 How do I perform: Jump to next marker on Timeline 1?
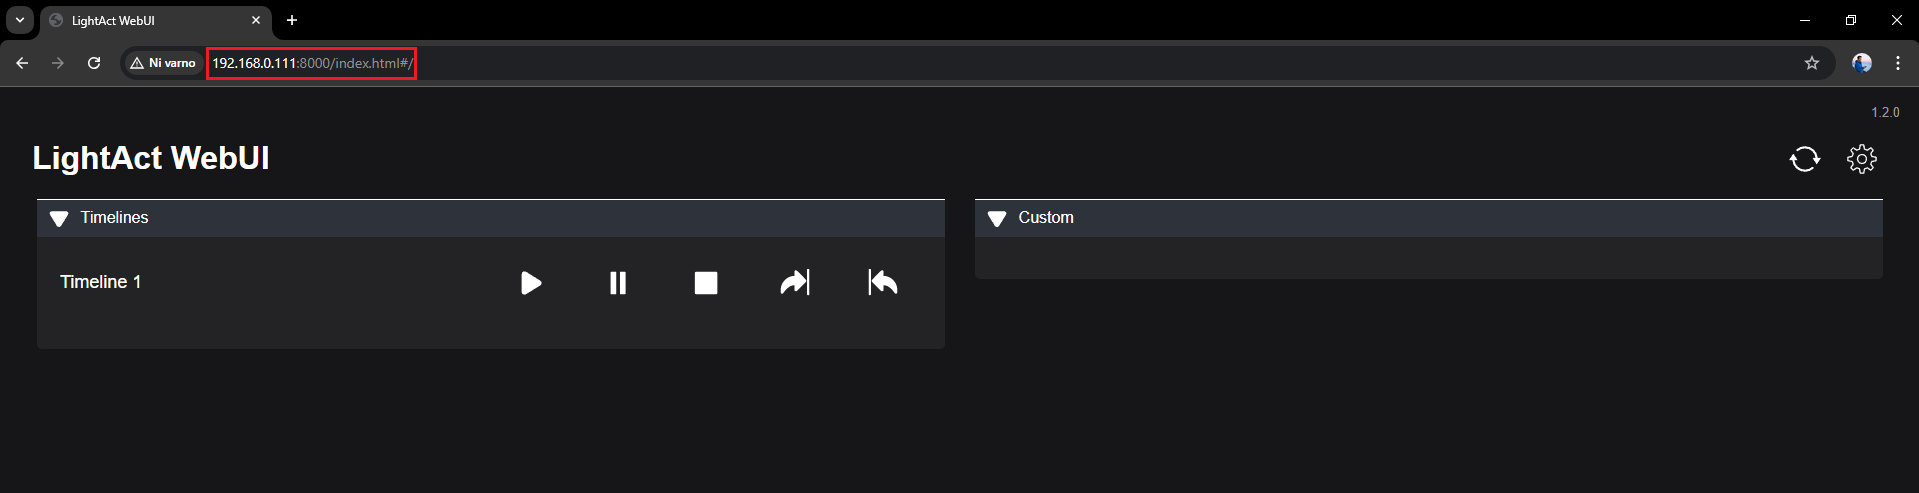[795, 283]
